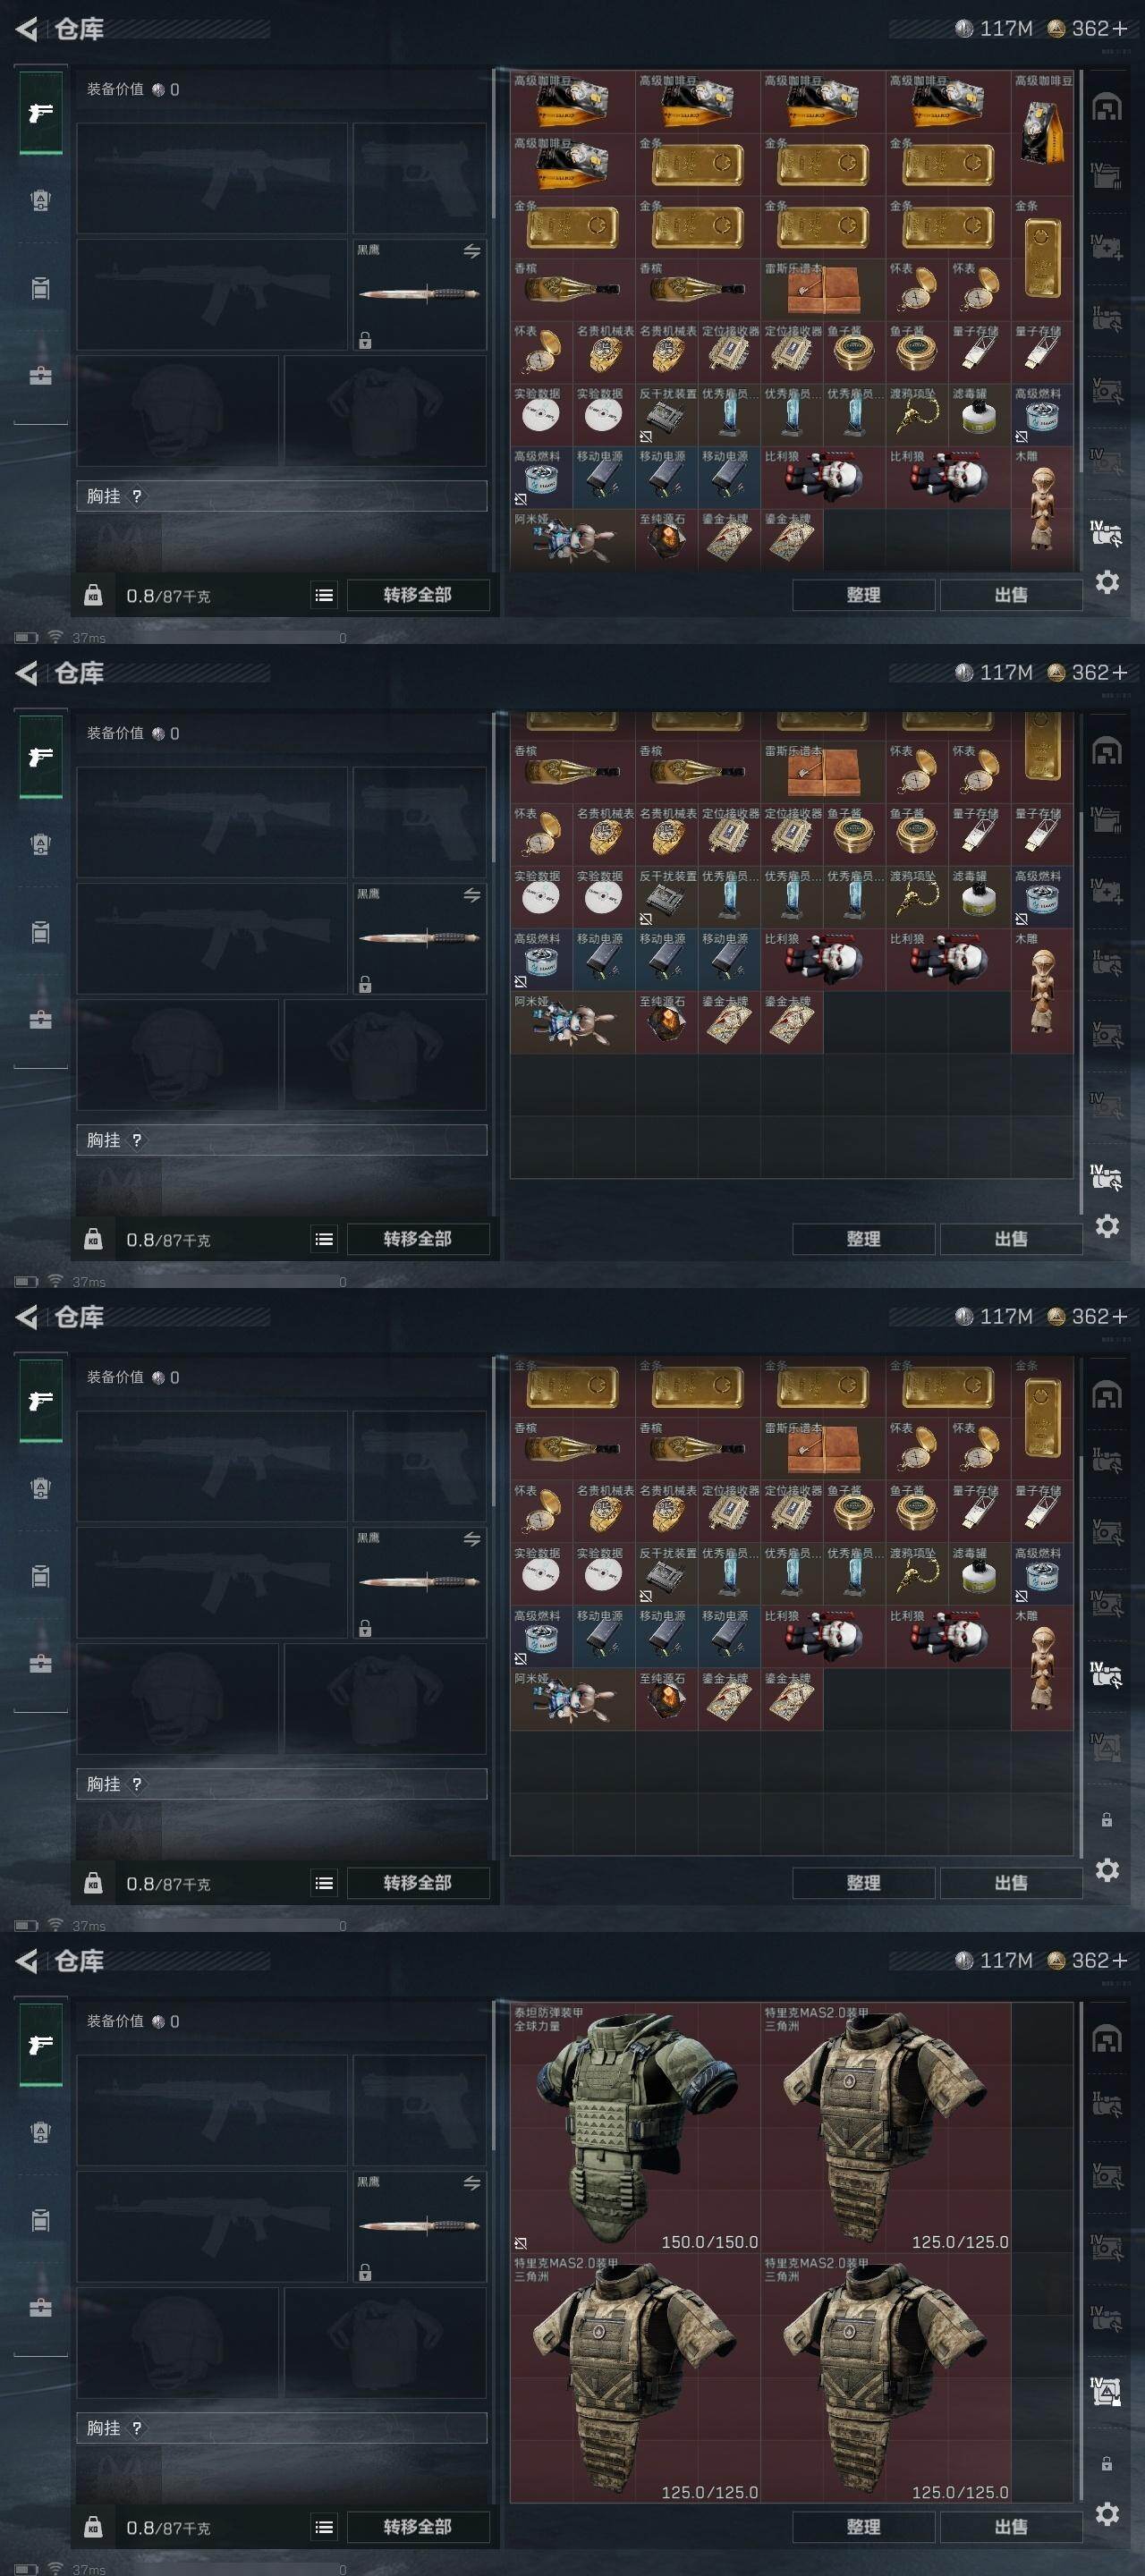Open the toolbox tab beside the coffee bean view
The width and height of the screenshot is (1145, 2576).
click(40, 376)
